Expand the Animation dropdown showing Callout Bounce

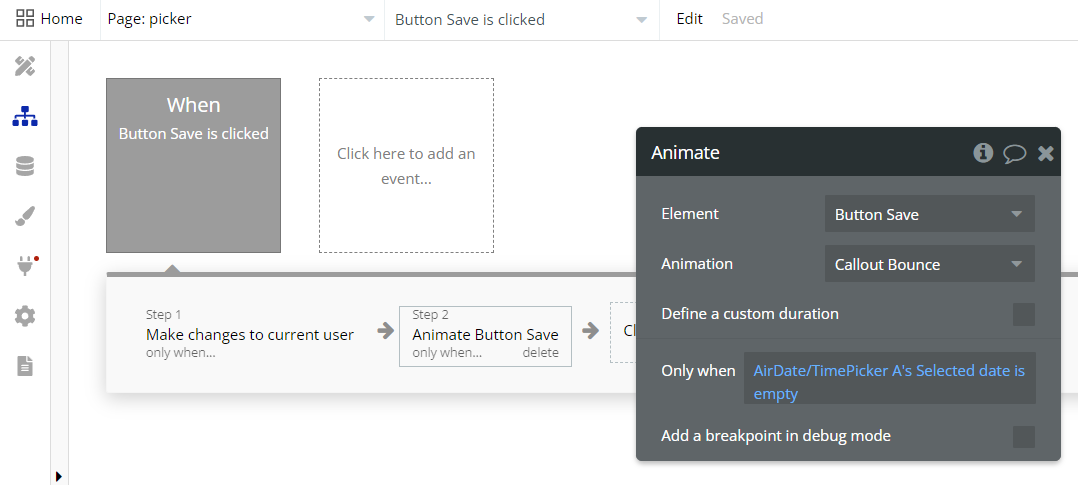click(x=929, y=264)
